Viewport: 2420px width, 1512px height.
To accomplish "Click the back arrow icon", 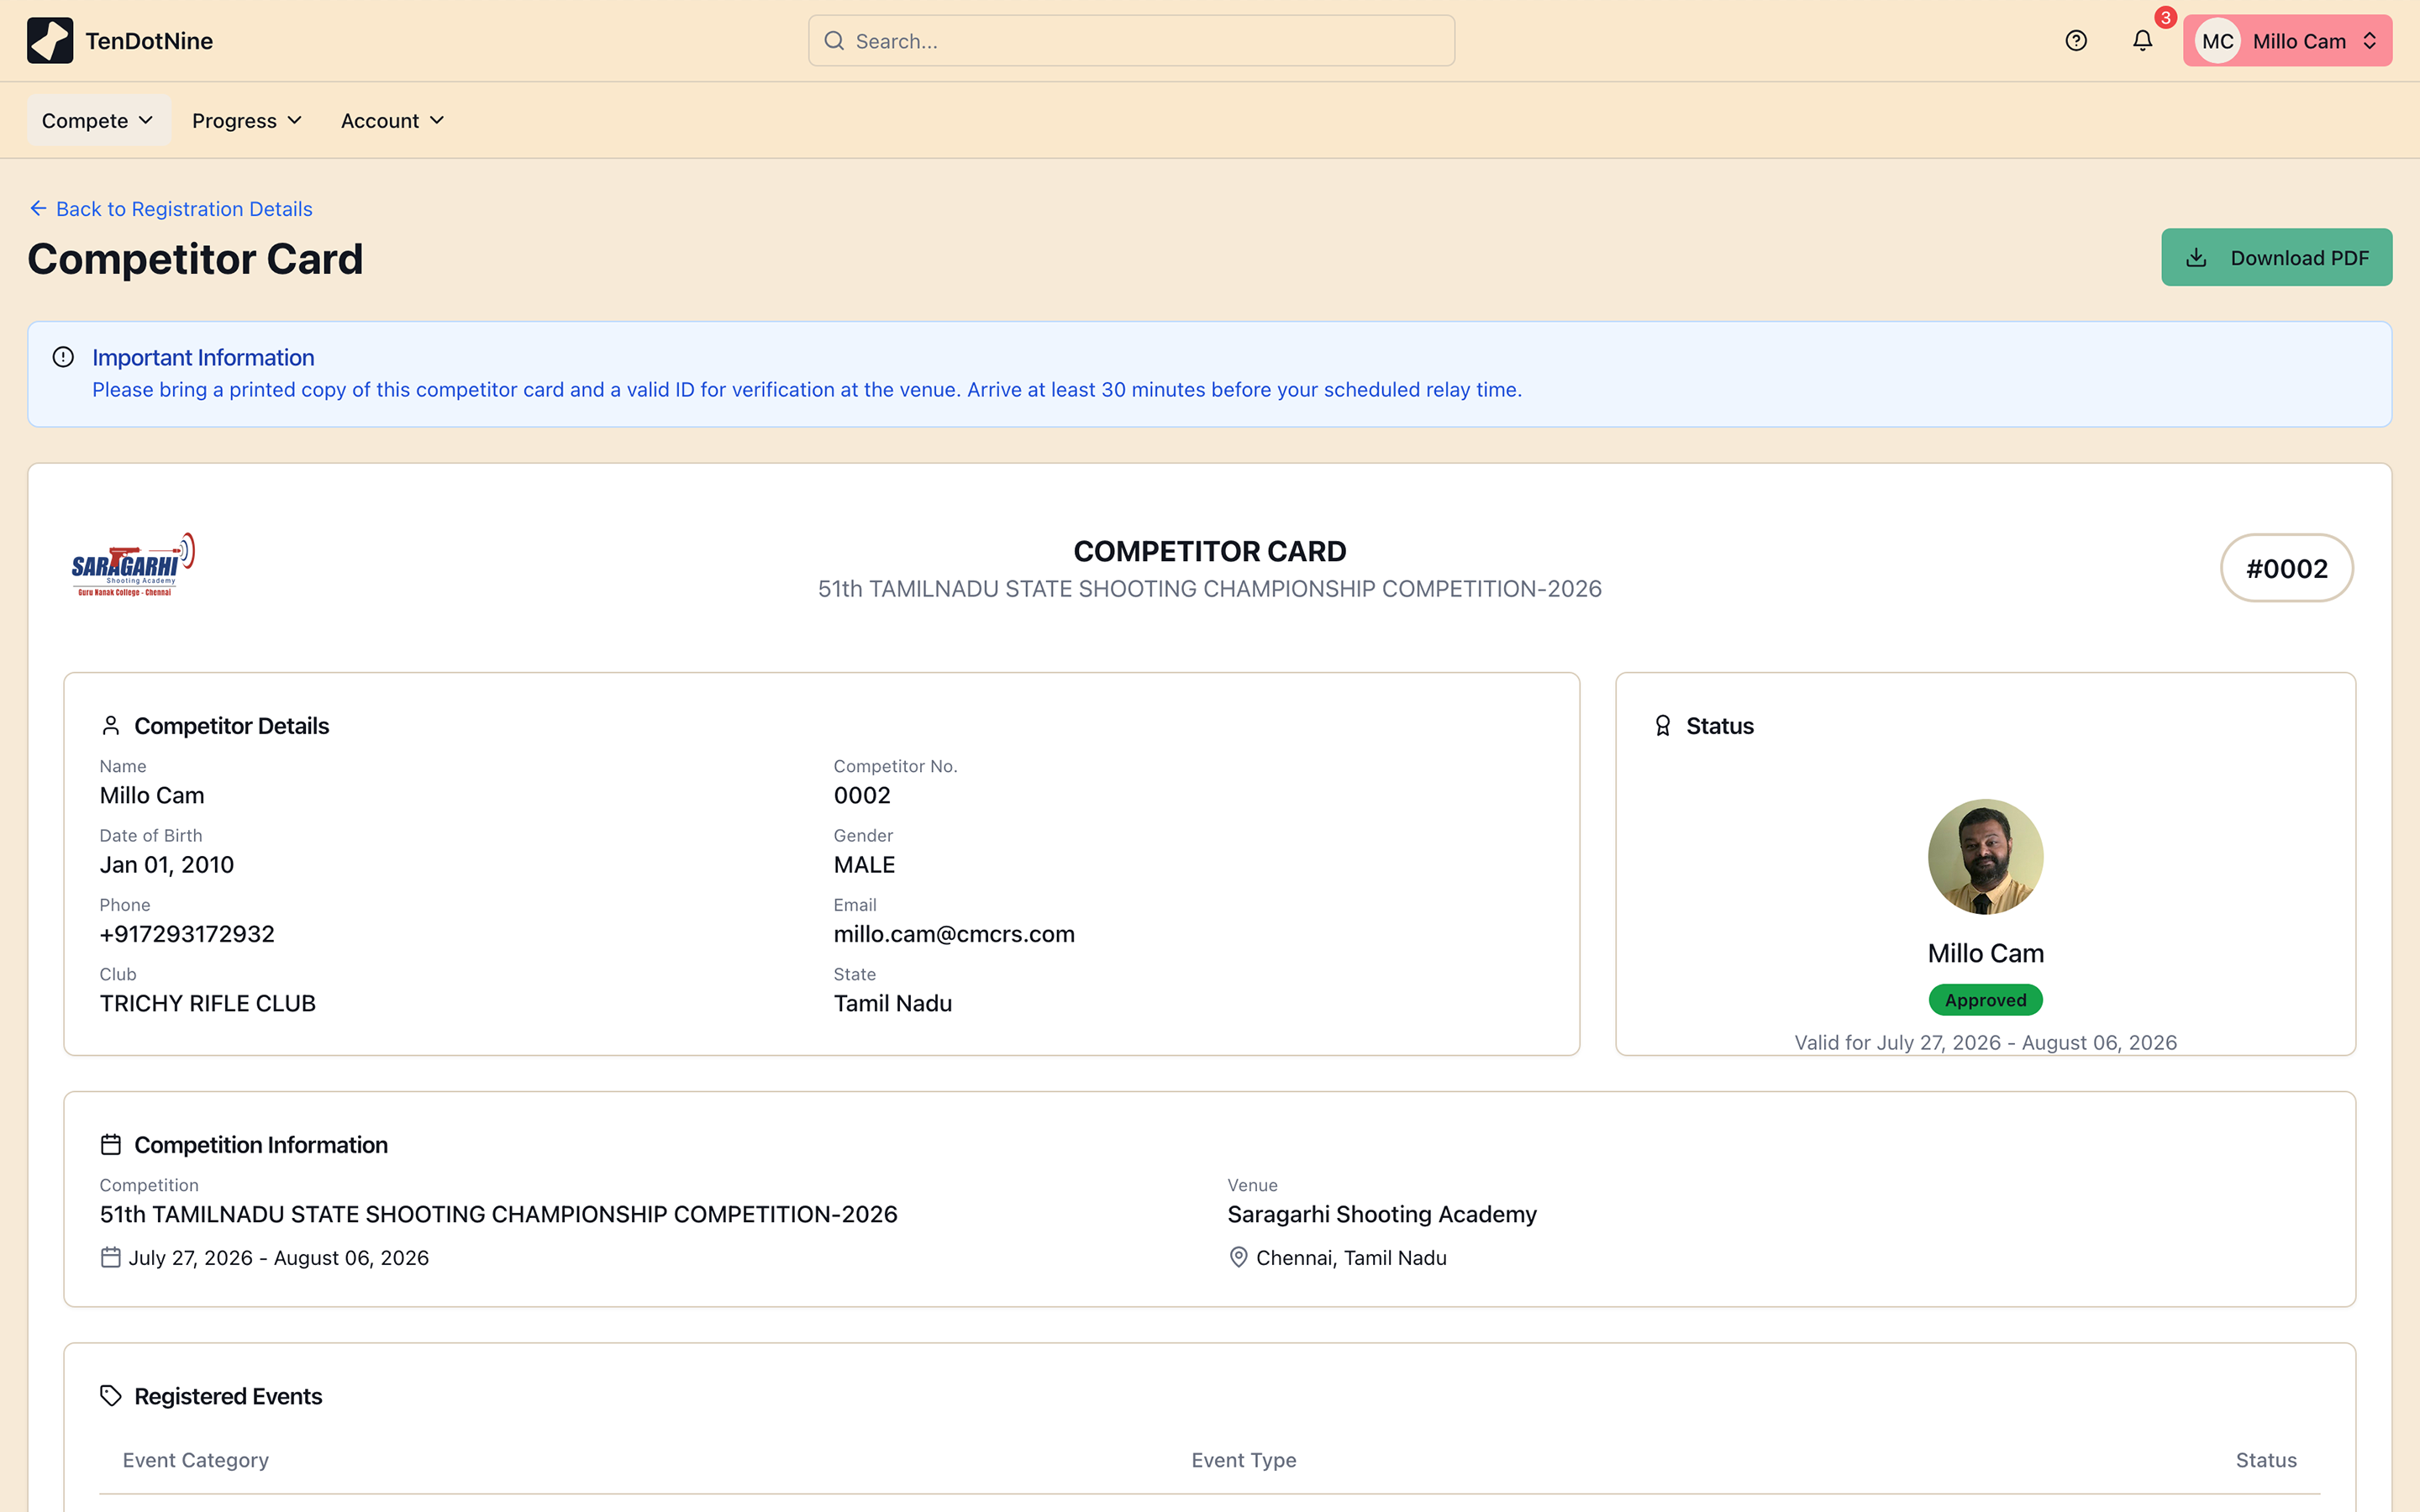I will (38, 208).
